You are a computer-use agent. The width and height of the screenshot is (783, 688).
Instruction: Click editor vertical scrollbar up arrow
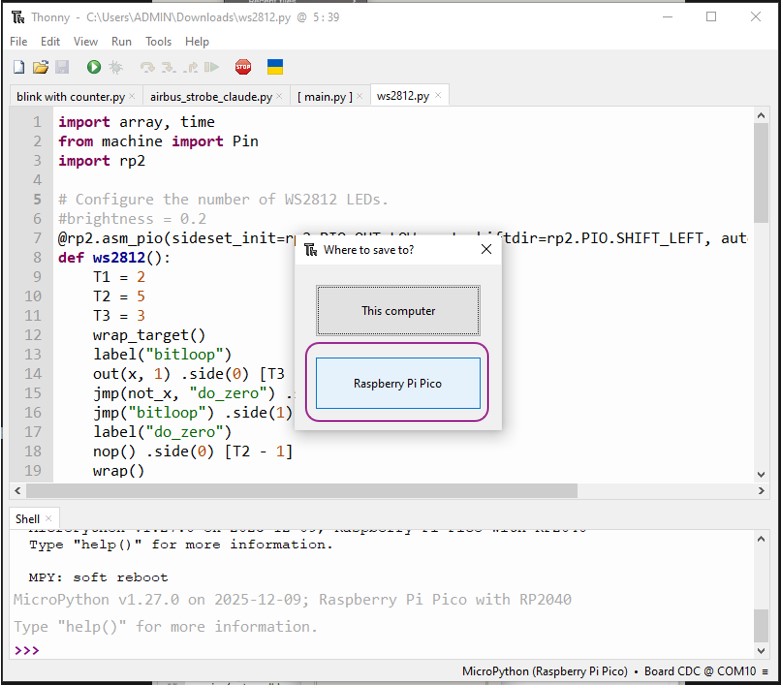click(x=761, y=116)
